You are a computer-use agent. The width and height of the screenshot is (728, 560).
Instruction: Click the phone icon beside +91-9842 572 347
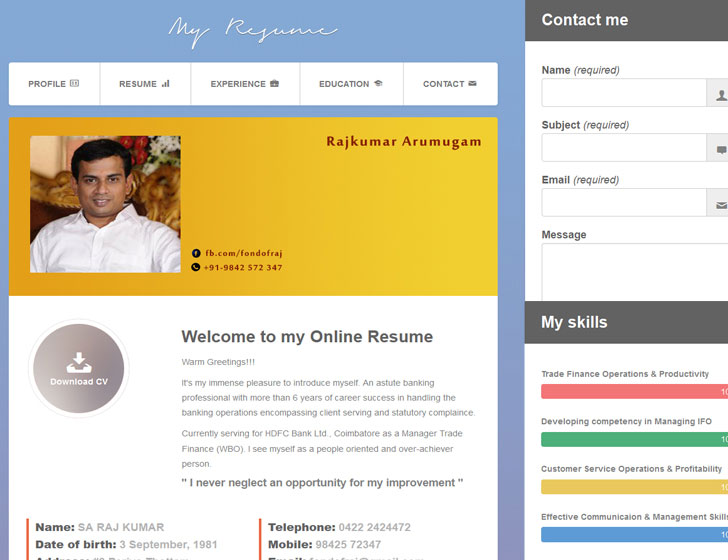[x=196, y=268]
